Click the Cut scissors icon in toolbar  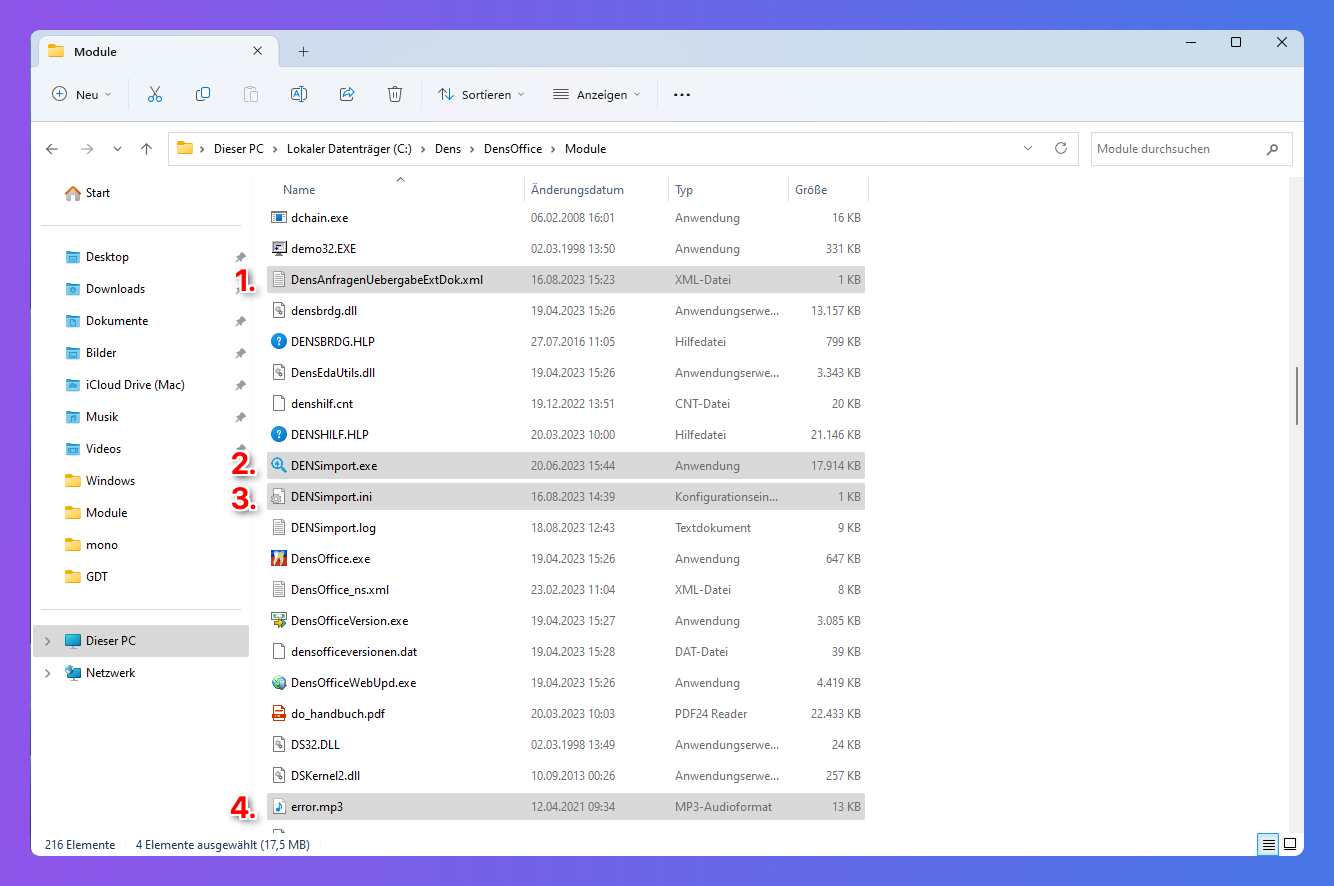154,94
